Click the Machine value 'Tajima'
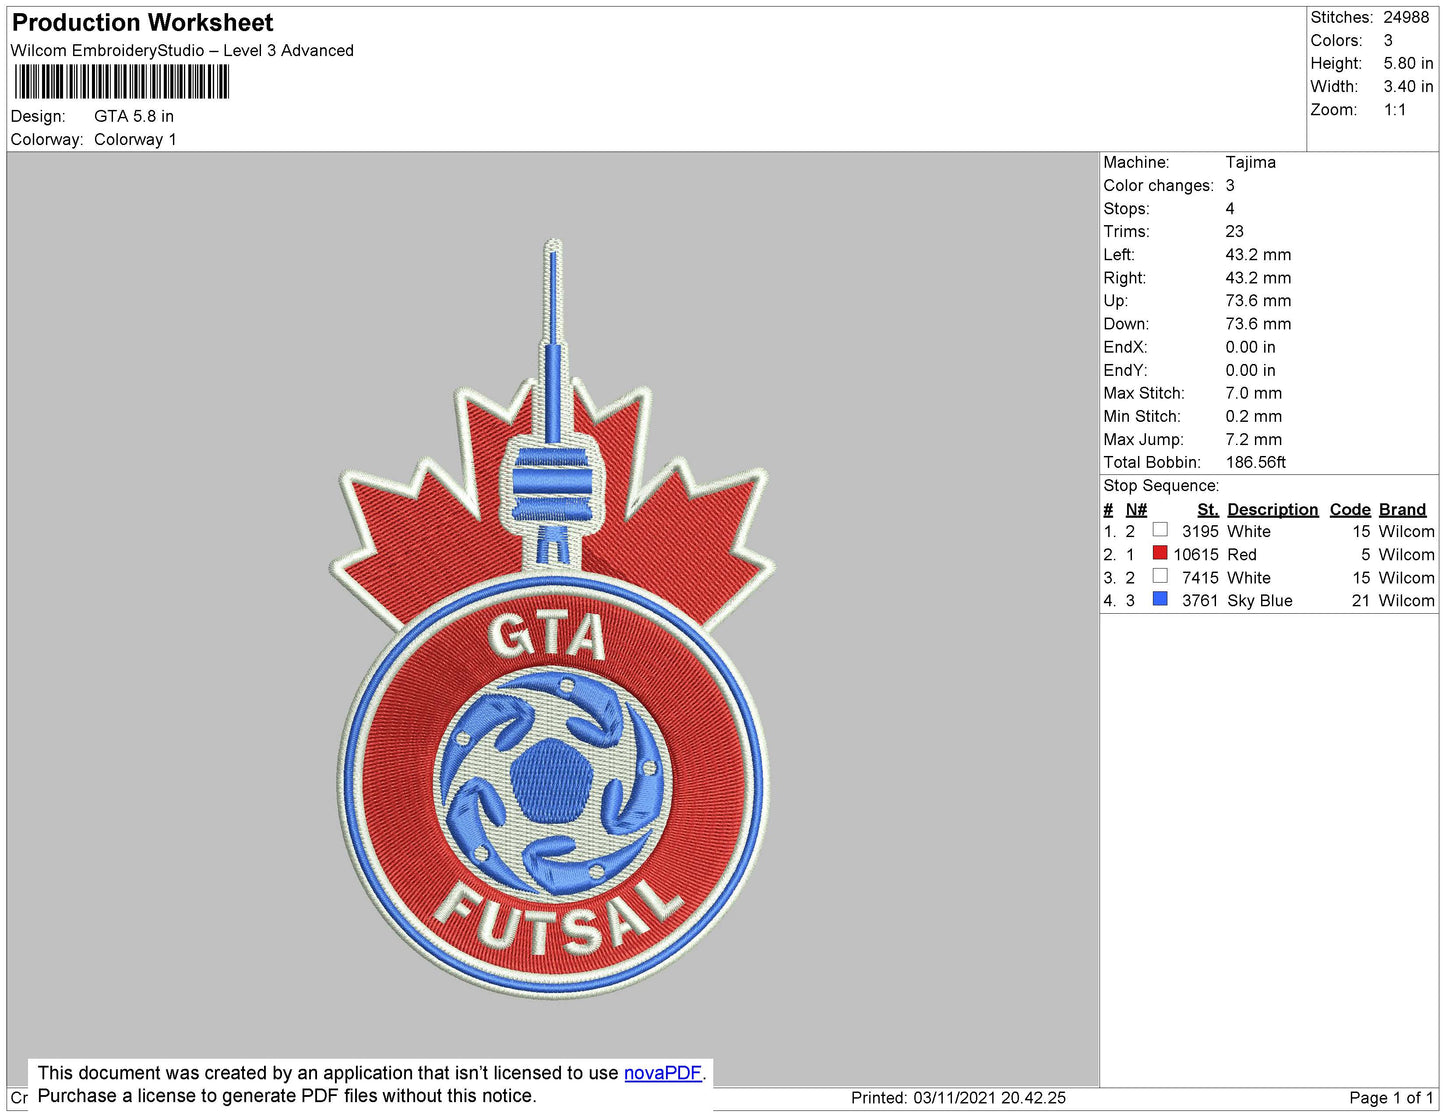This screenshot has height=1117, width=1445. 1250,162
